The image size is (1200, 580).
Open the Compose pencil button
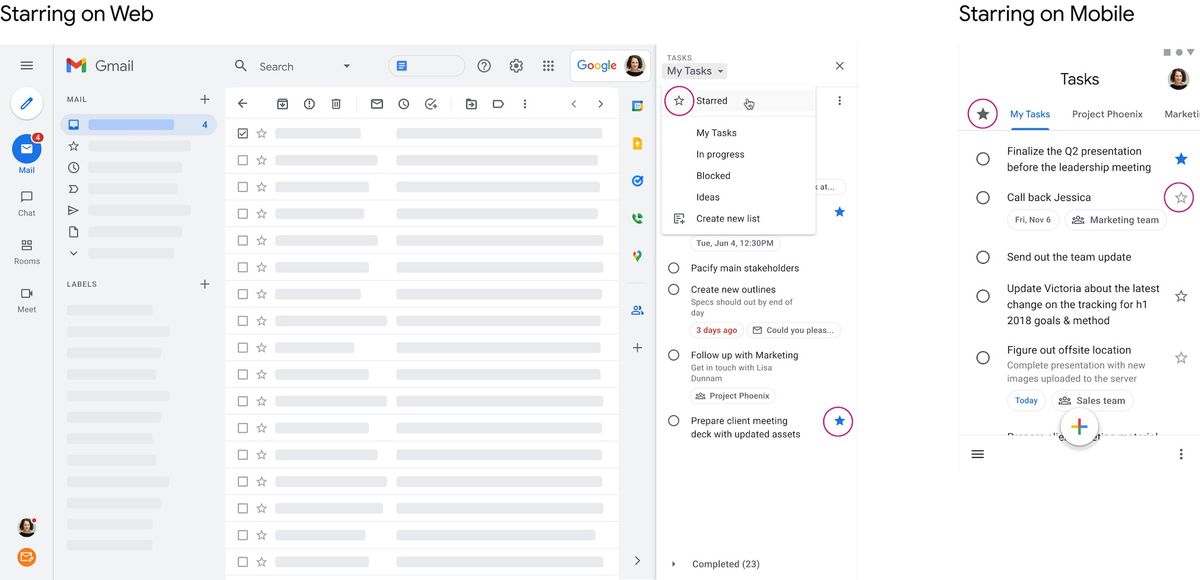click(26, 103)
